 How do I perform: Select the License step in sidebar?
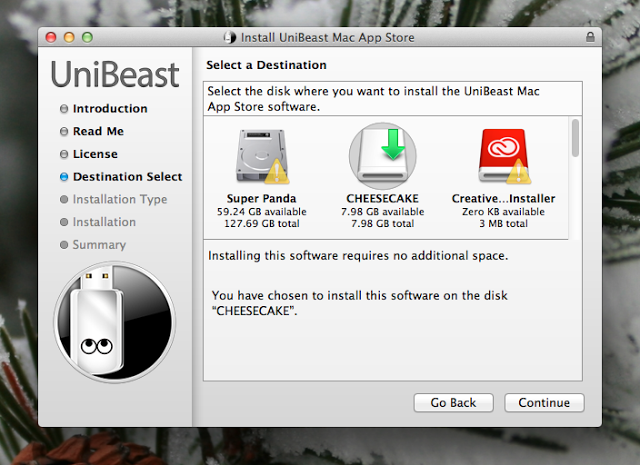pyautogui.click(x=95, y=154)
